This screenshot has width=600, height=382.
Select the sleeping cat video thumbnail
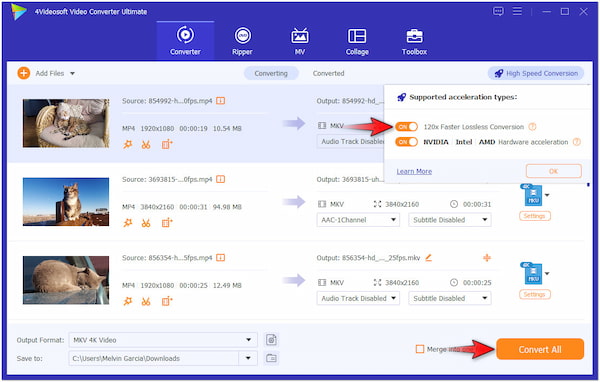pyautogui.click(x=66, y=280)
